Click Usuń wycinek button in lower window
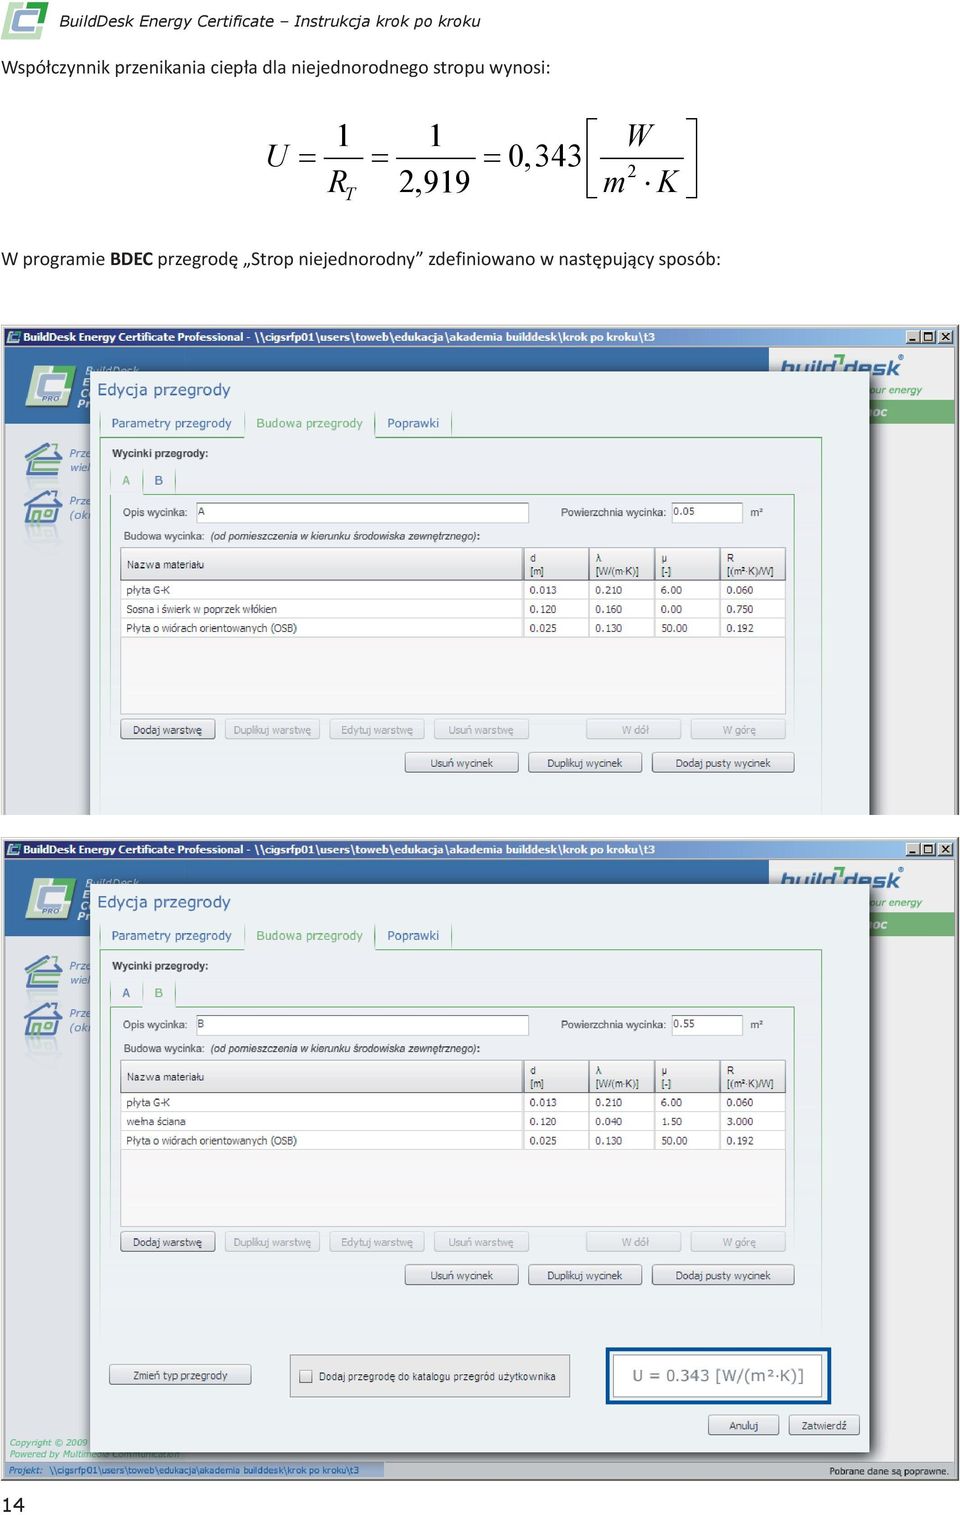The width and height of the screenshot is (960, 1515). pos(461,1275)
